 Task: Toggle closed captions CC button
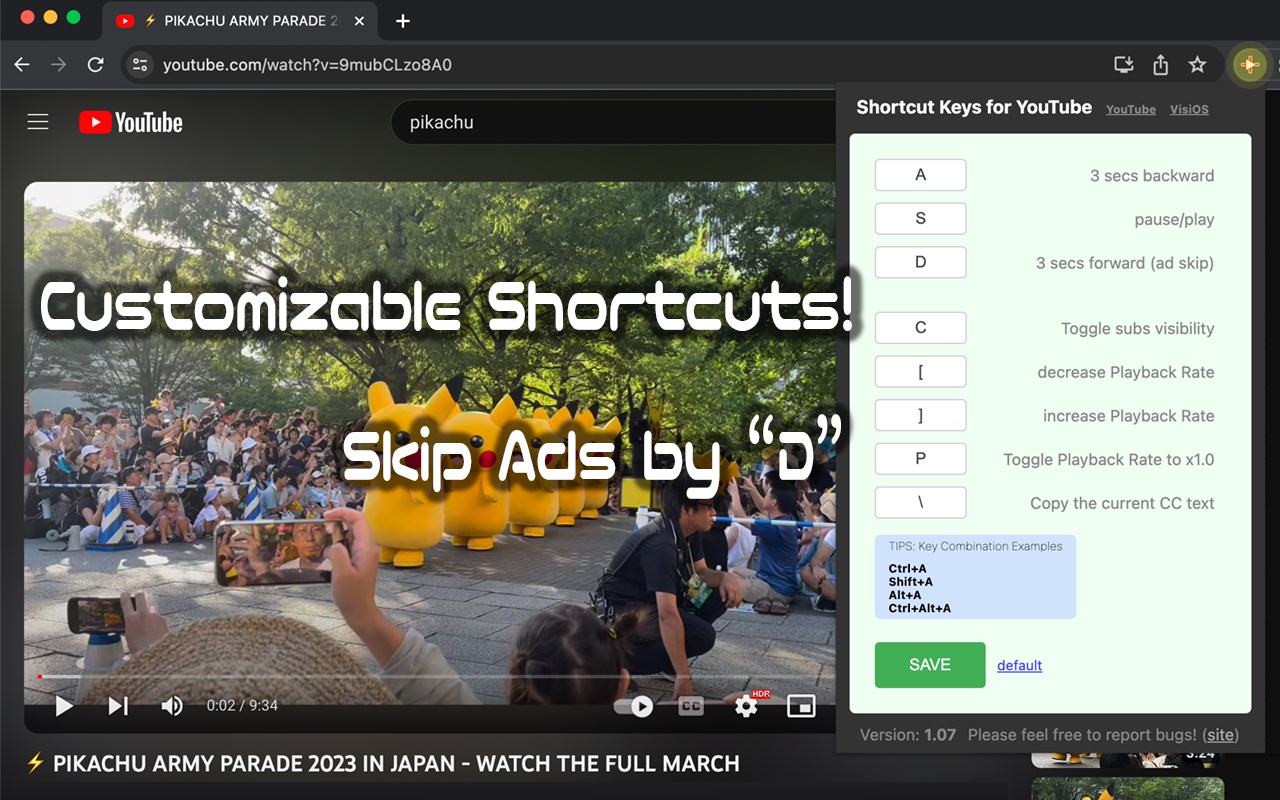click(x=691, y=706)
